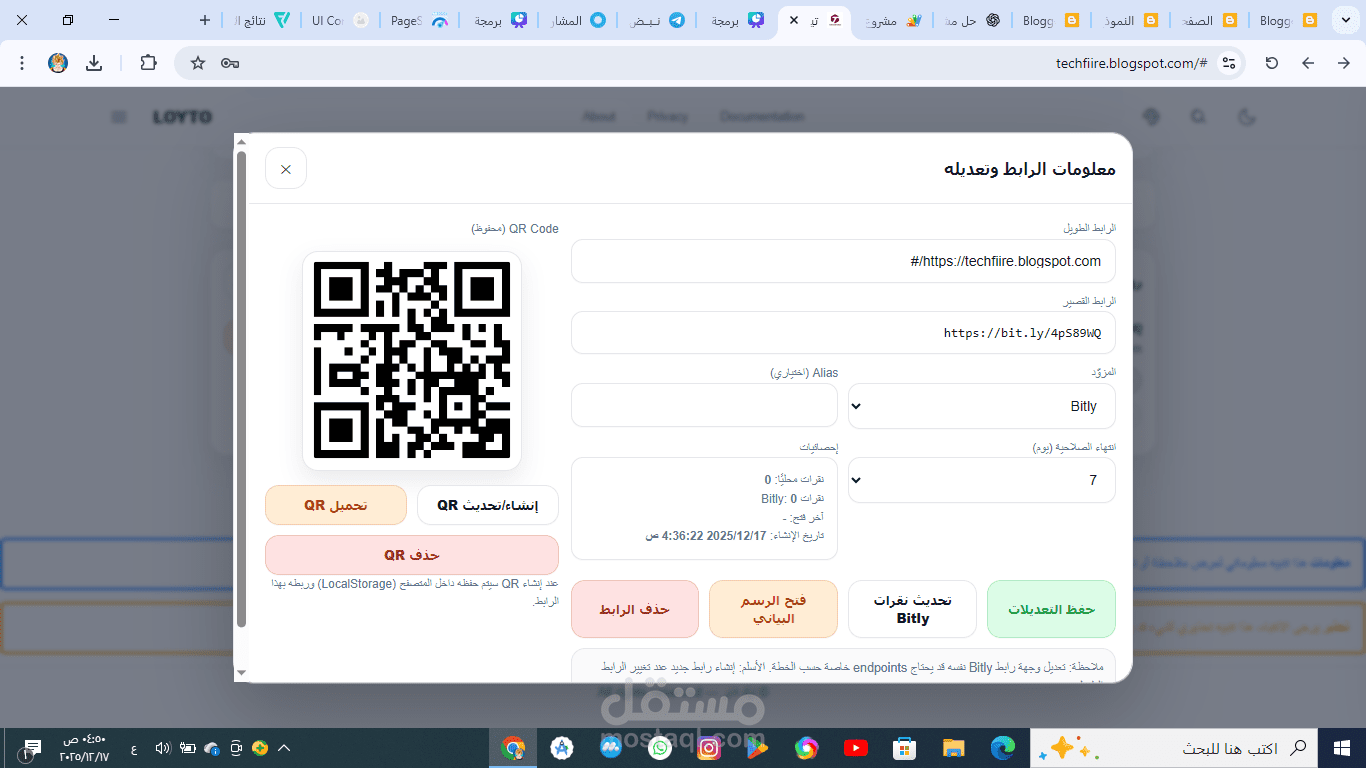Click the long URL input field

click(x=843, y=261)
